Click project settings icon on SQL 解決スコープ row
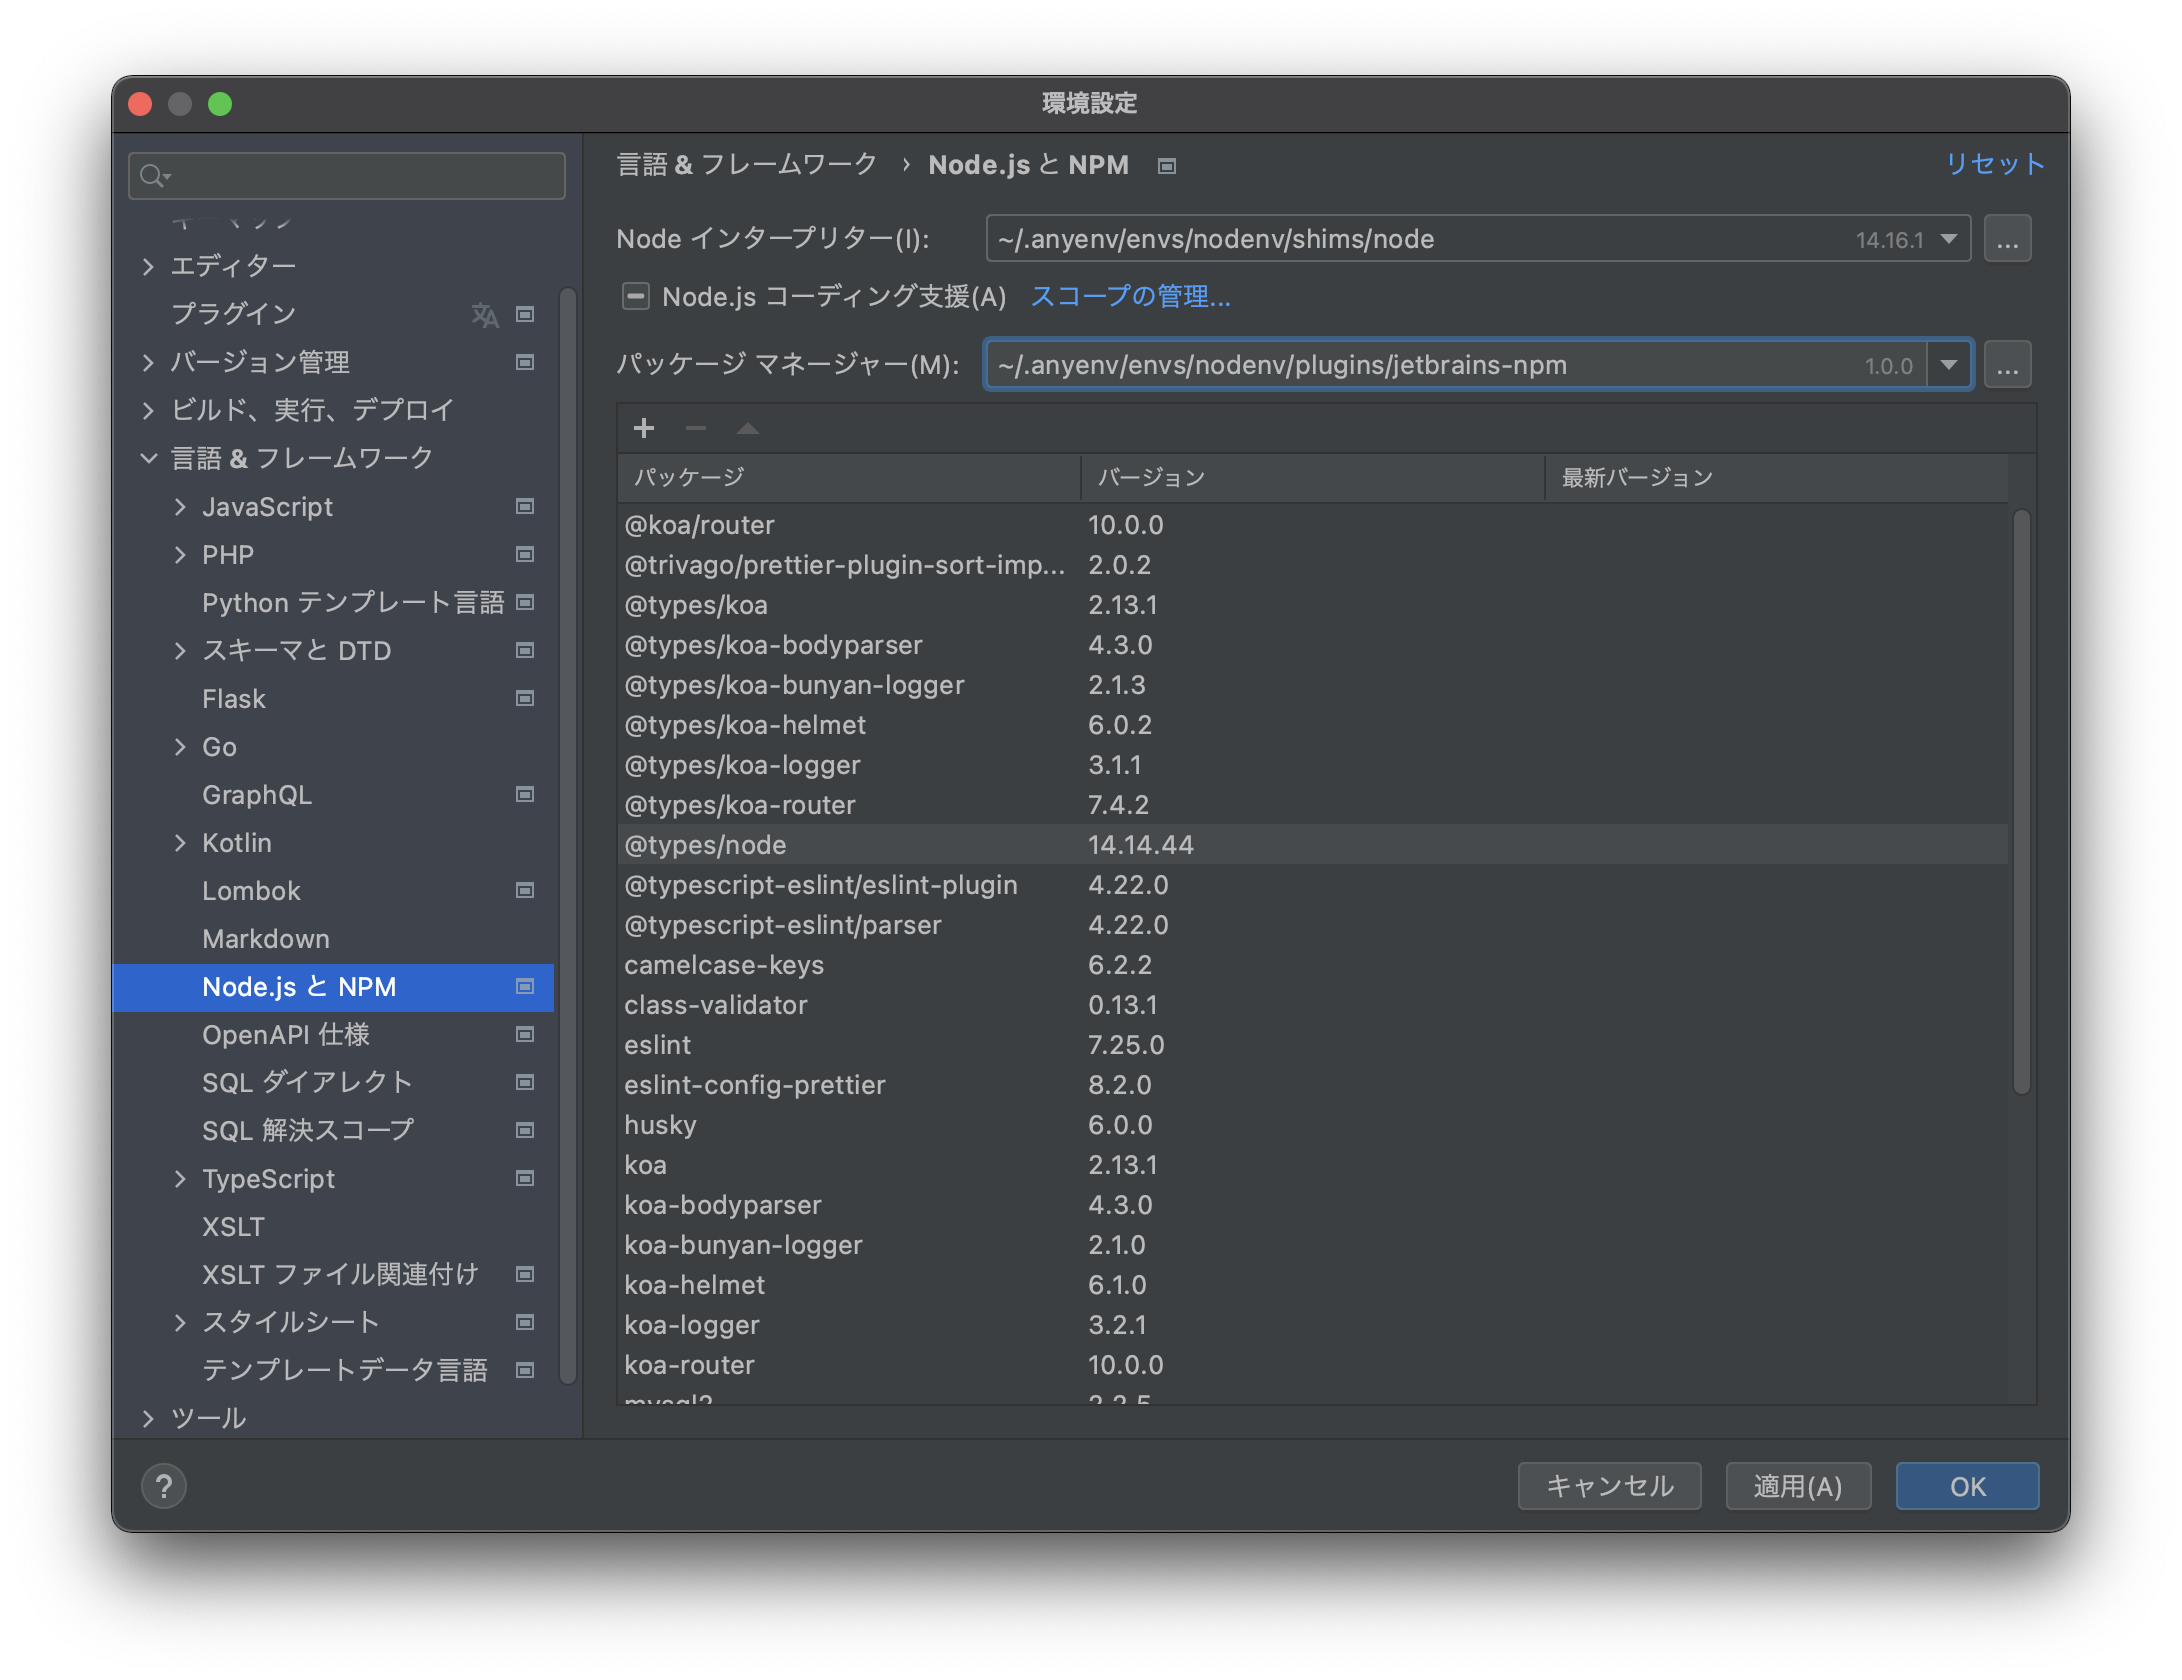The height and width of the screenshot is (1680, 2182). click(x=524, y=1131)
